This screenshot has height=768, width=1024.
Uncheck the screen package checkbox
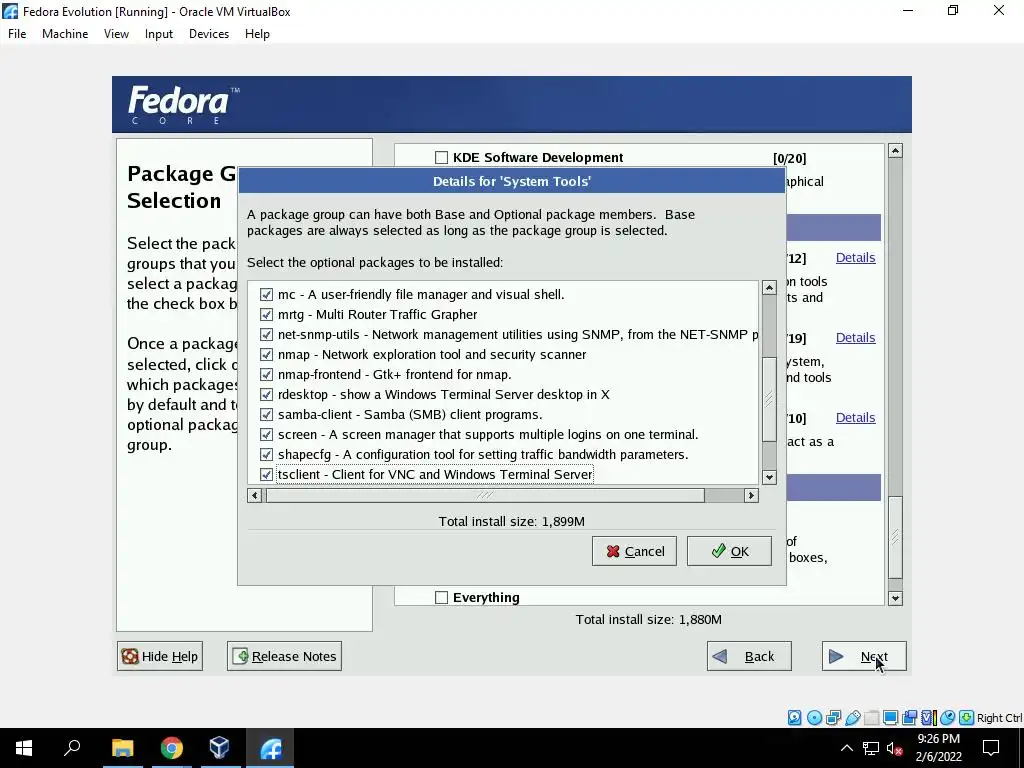click(x=266, y=434)
